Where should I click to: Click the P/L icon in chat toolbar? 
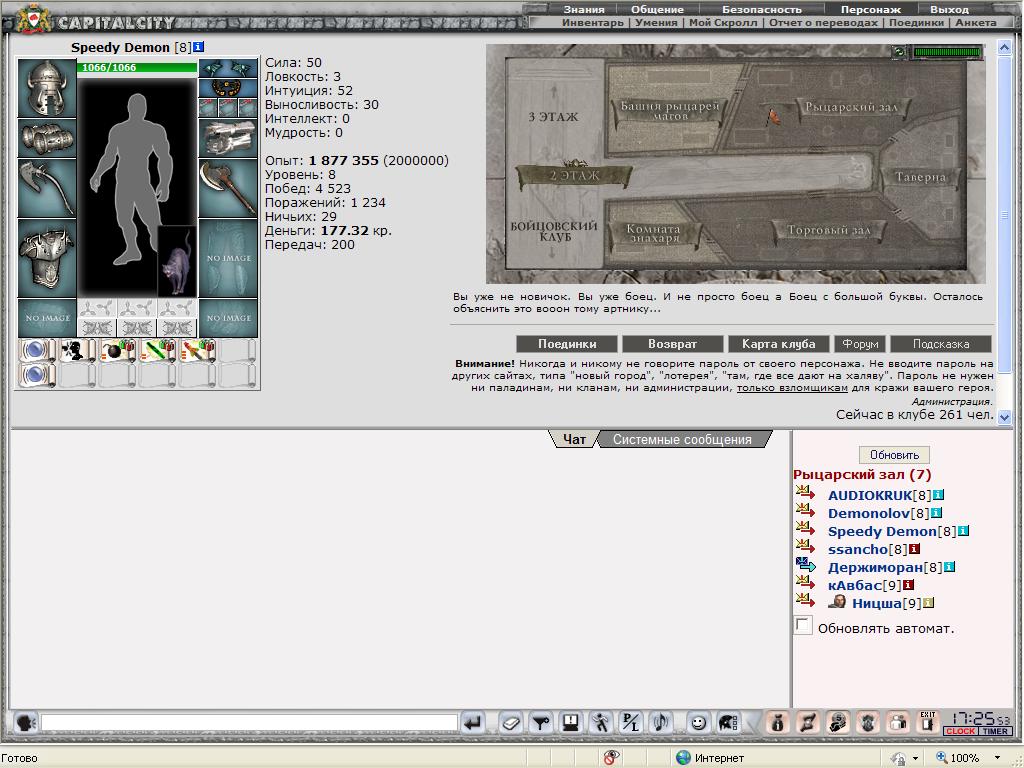tap(631, 722)
